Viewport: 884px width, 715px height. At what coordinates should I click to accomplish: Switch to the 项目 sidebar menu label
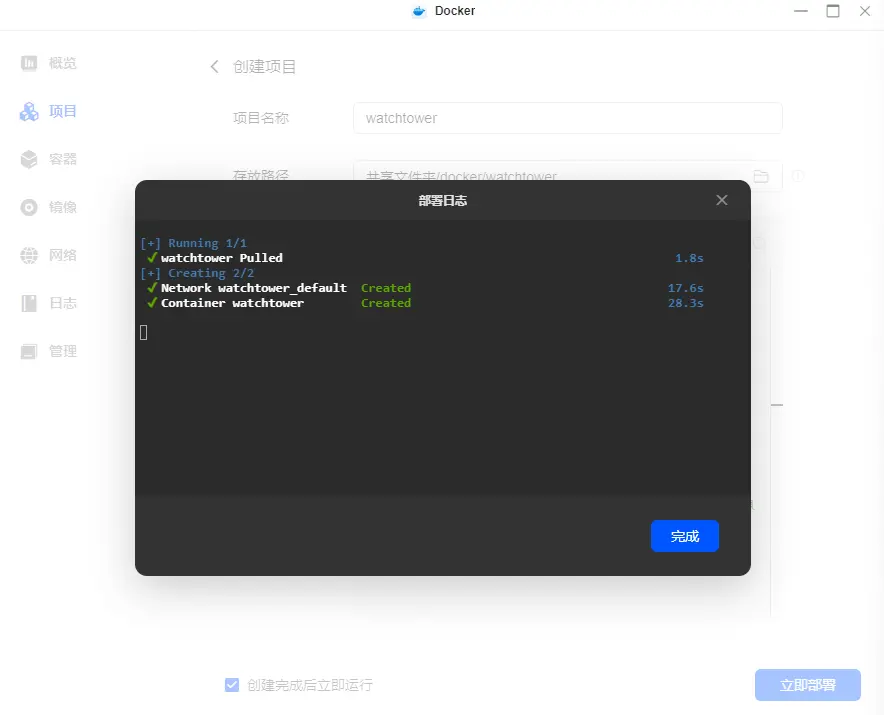coord(63,111)
